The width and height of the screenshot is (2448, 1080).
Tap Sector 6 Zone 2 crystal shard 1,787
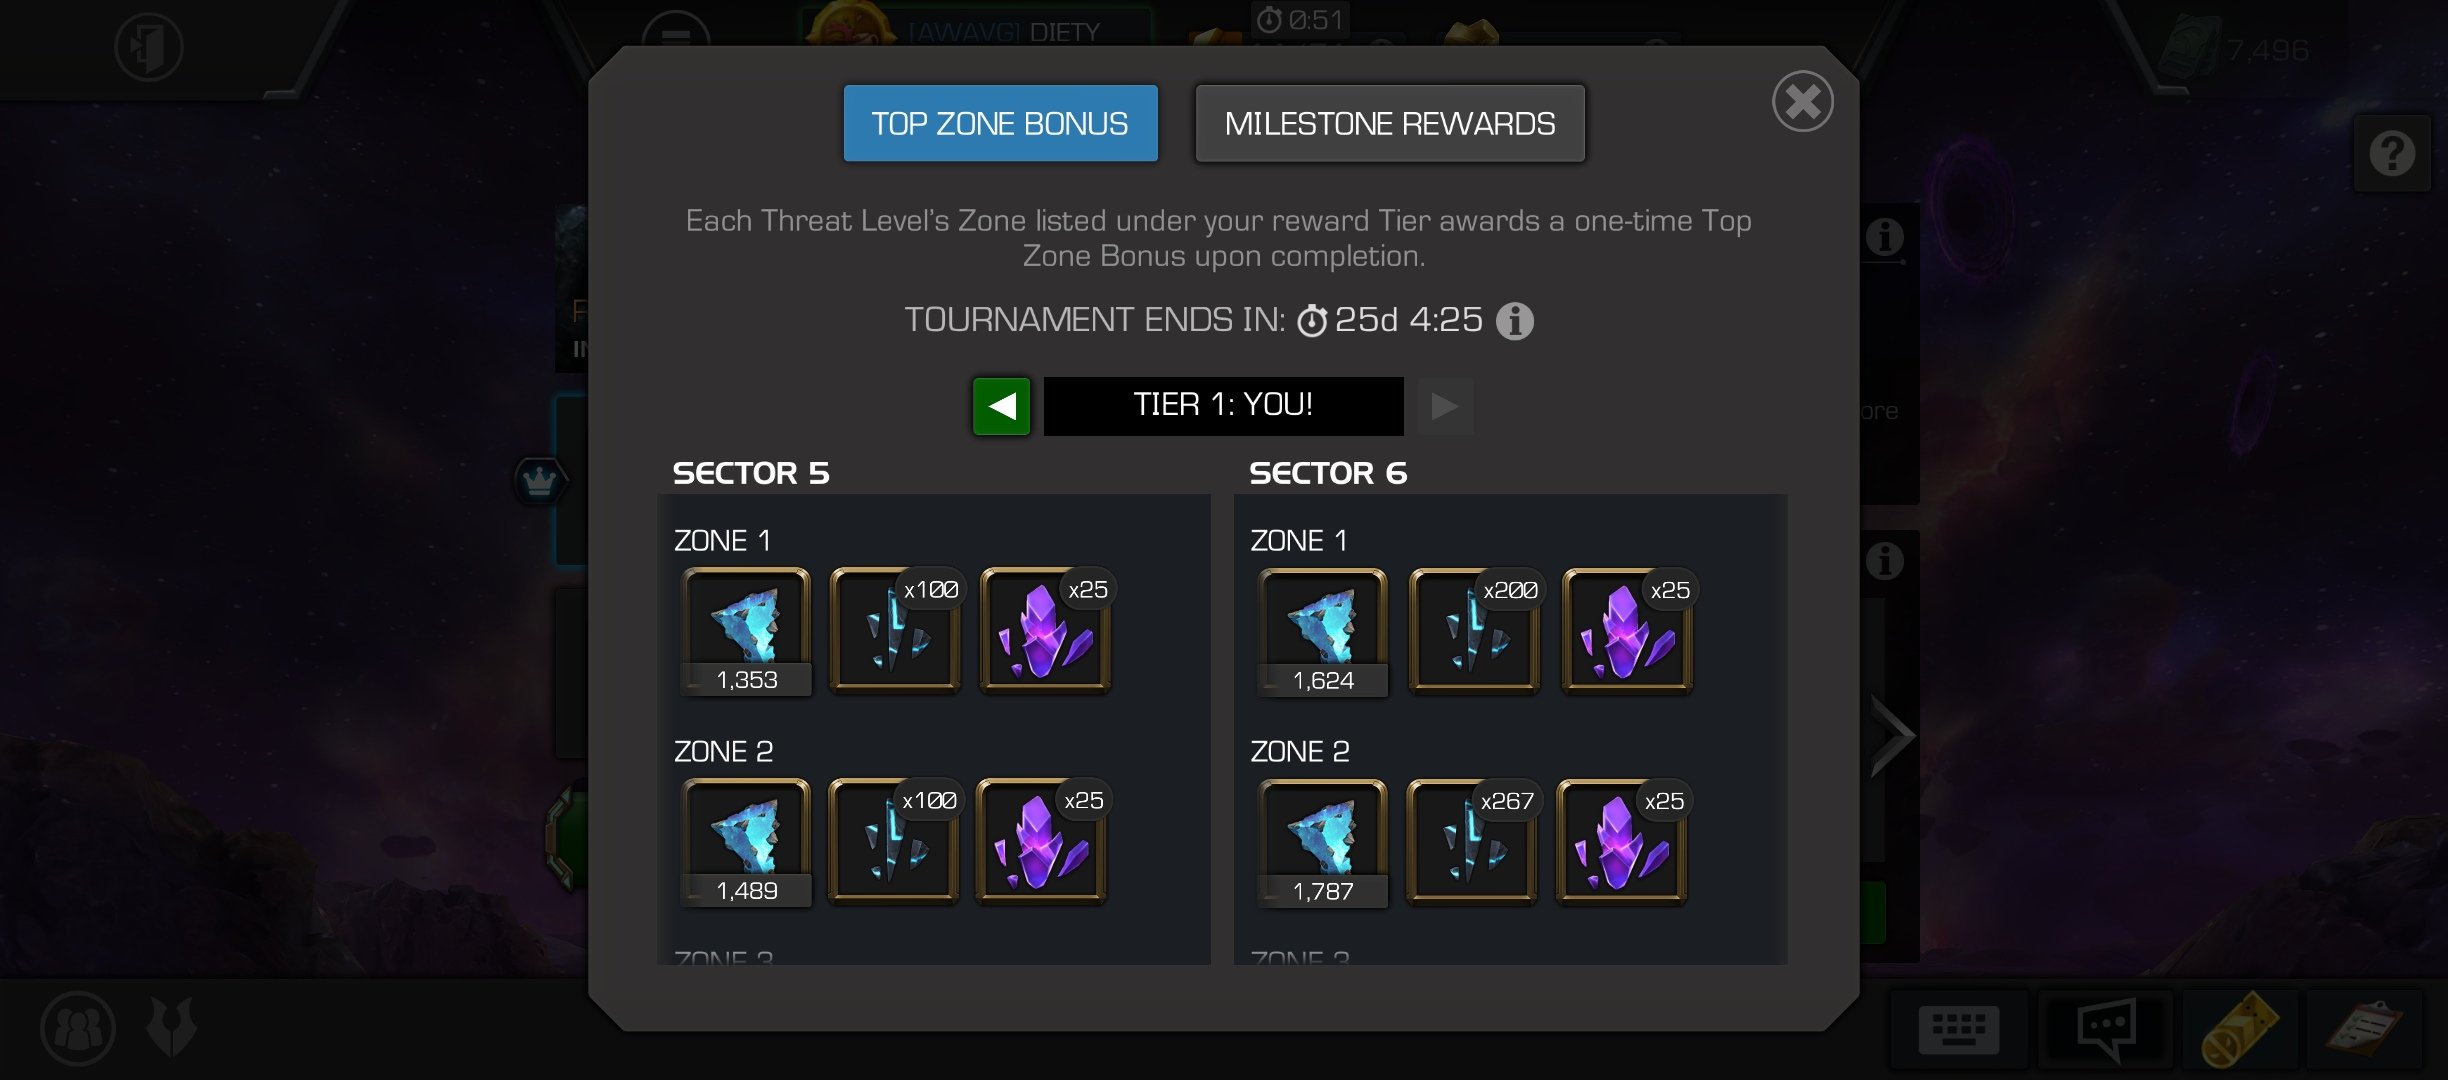pos(1322,842)
